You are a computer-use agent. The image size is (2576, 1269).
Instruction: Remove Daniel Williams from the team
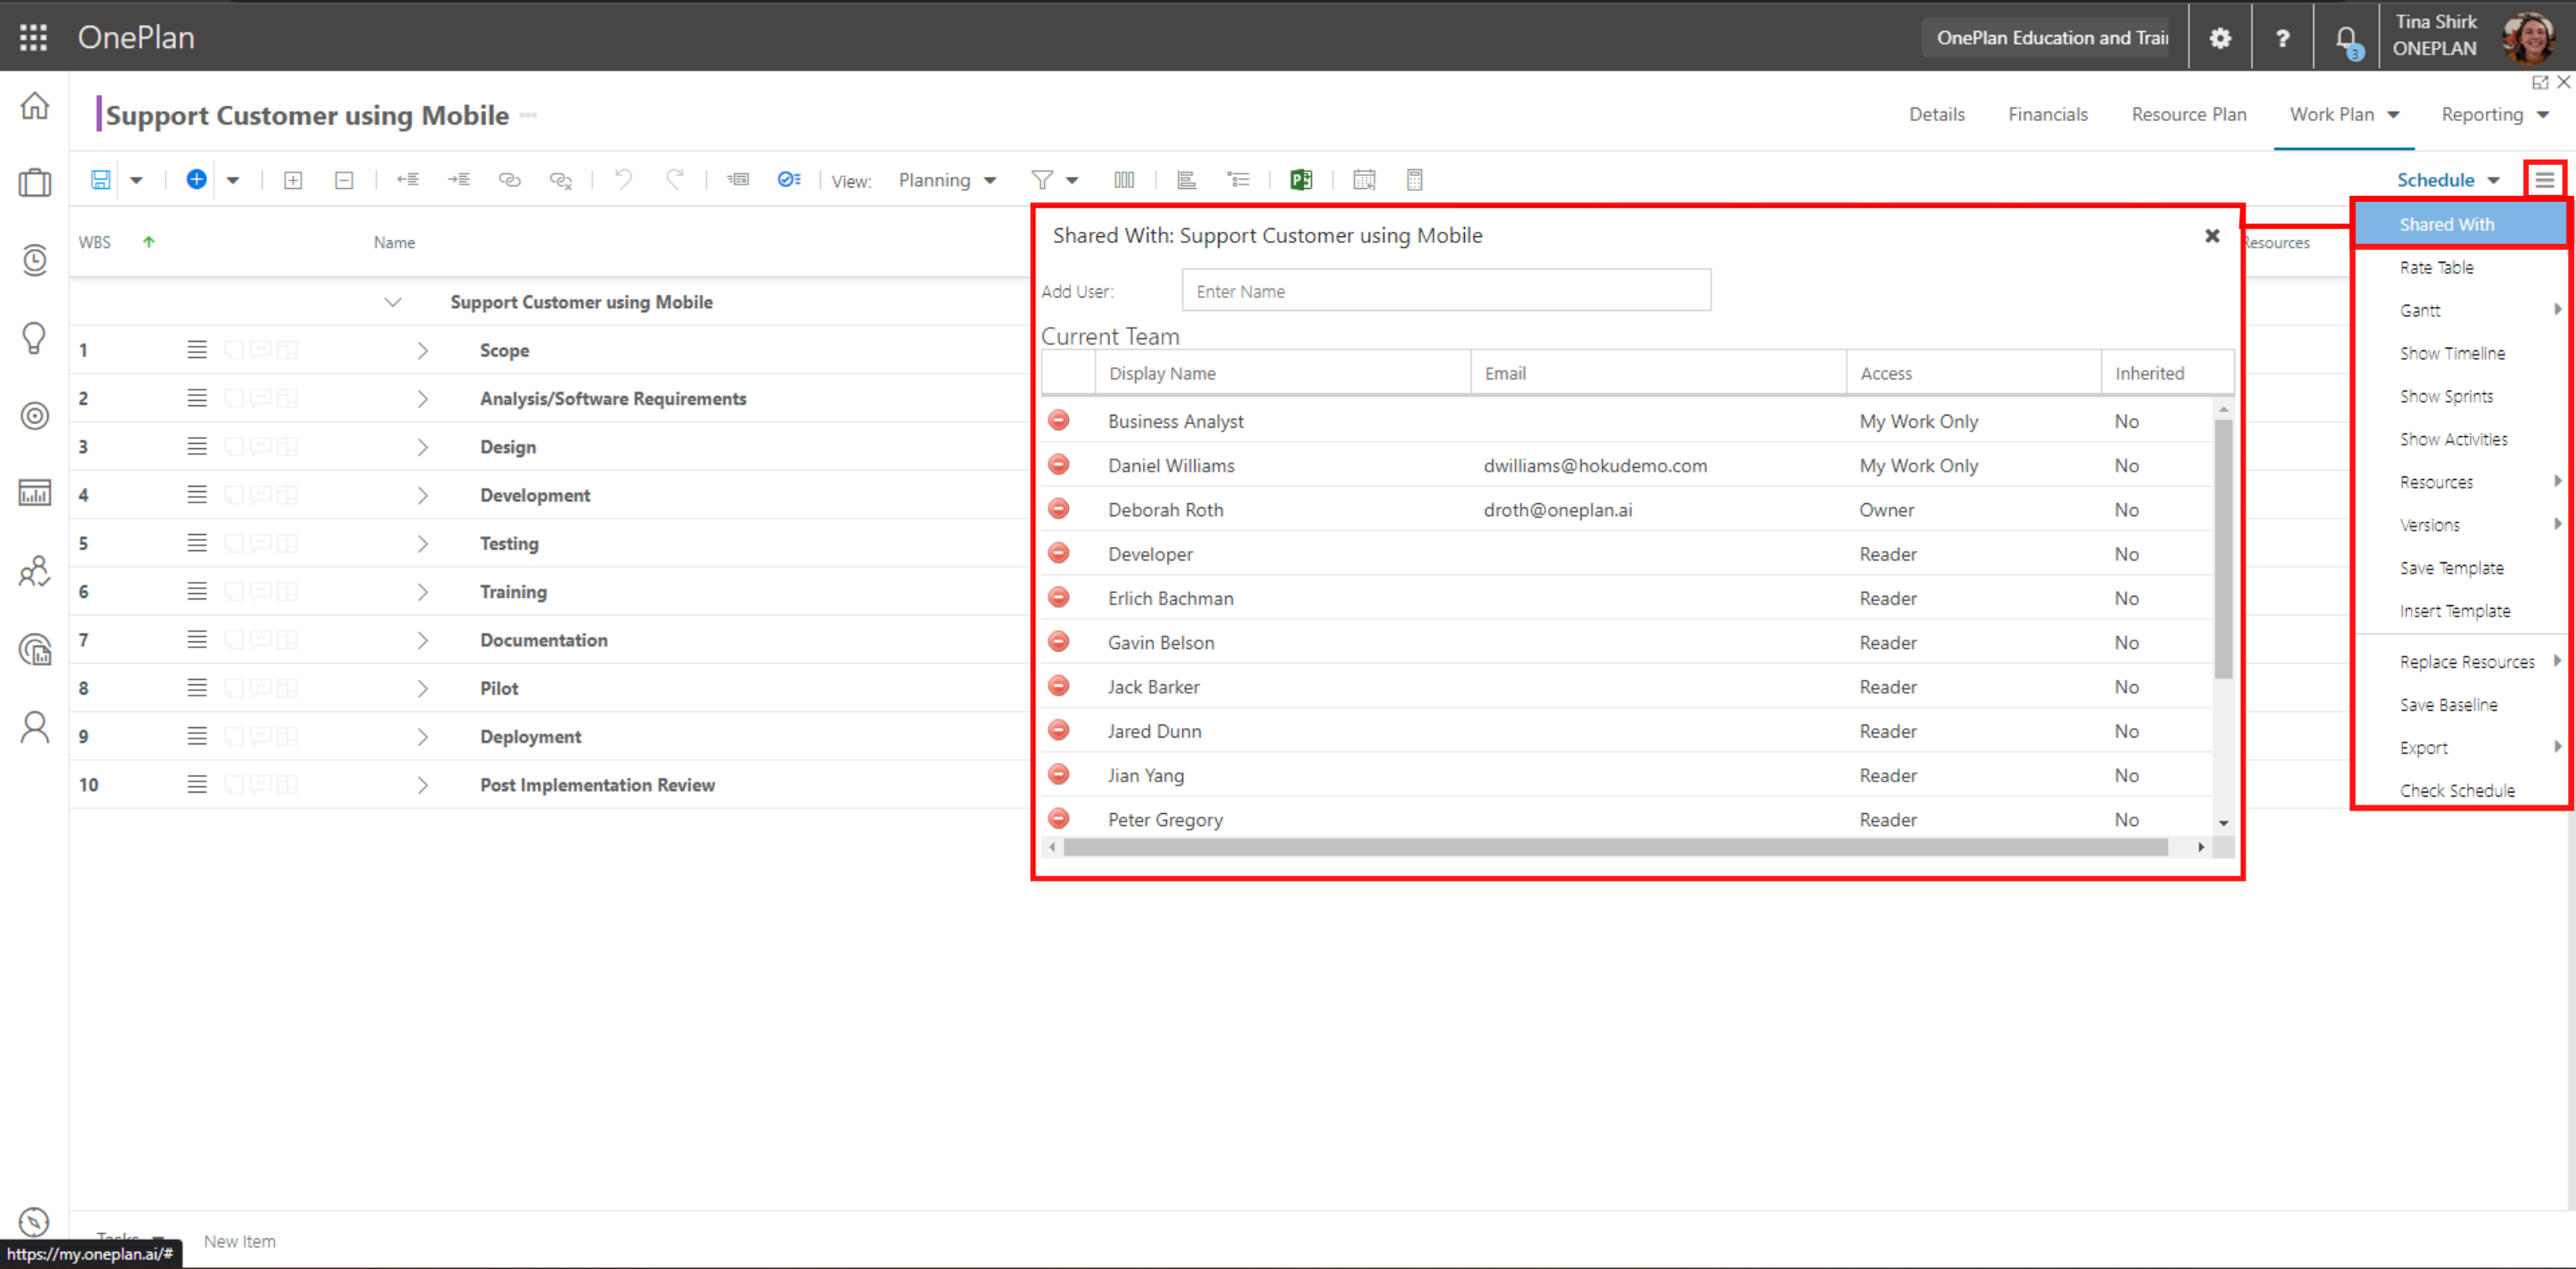click(x=1058, y=464)
